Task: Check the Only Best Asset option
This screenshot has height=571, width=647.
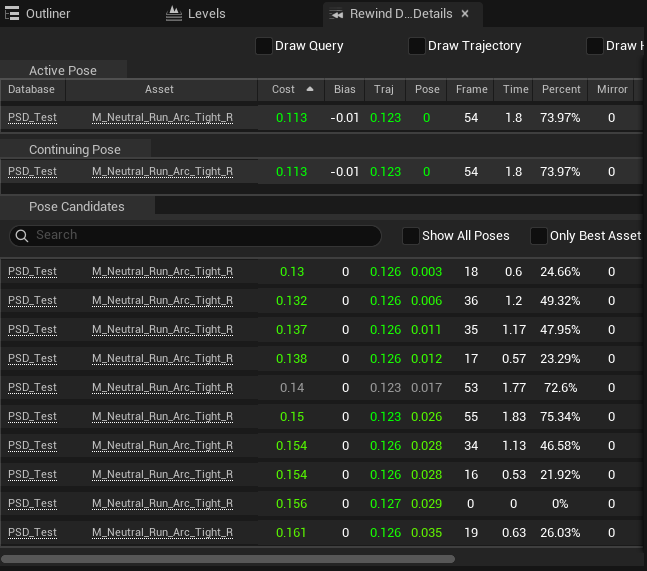Action: coord(538,236)
